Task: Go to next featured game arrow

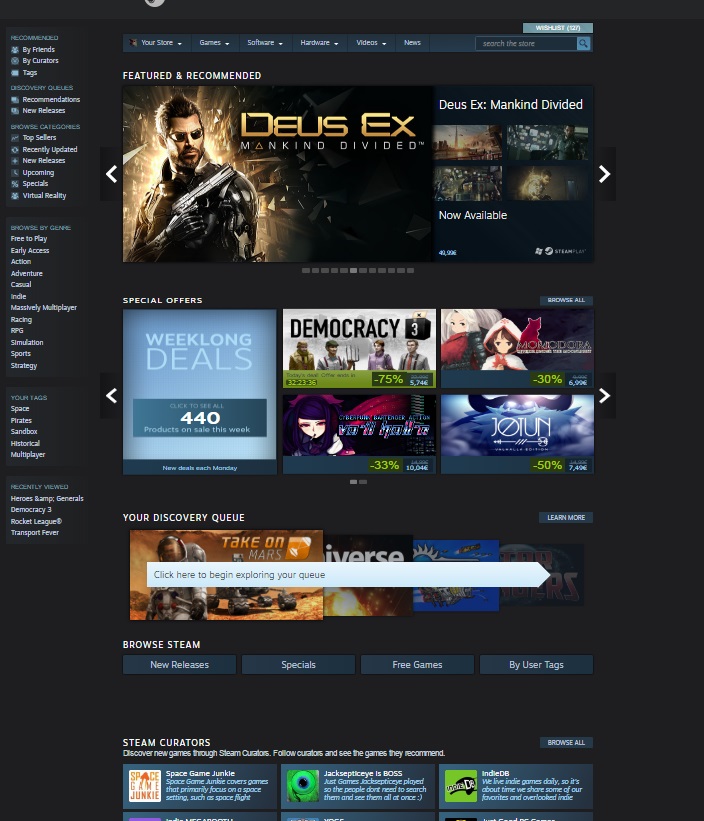Action: [x=605, y=174]
